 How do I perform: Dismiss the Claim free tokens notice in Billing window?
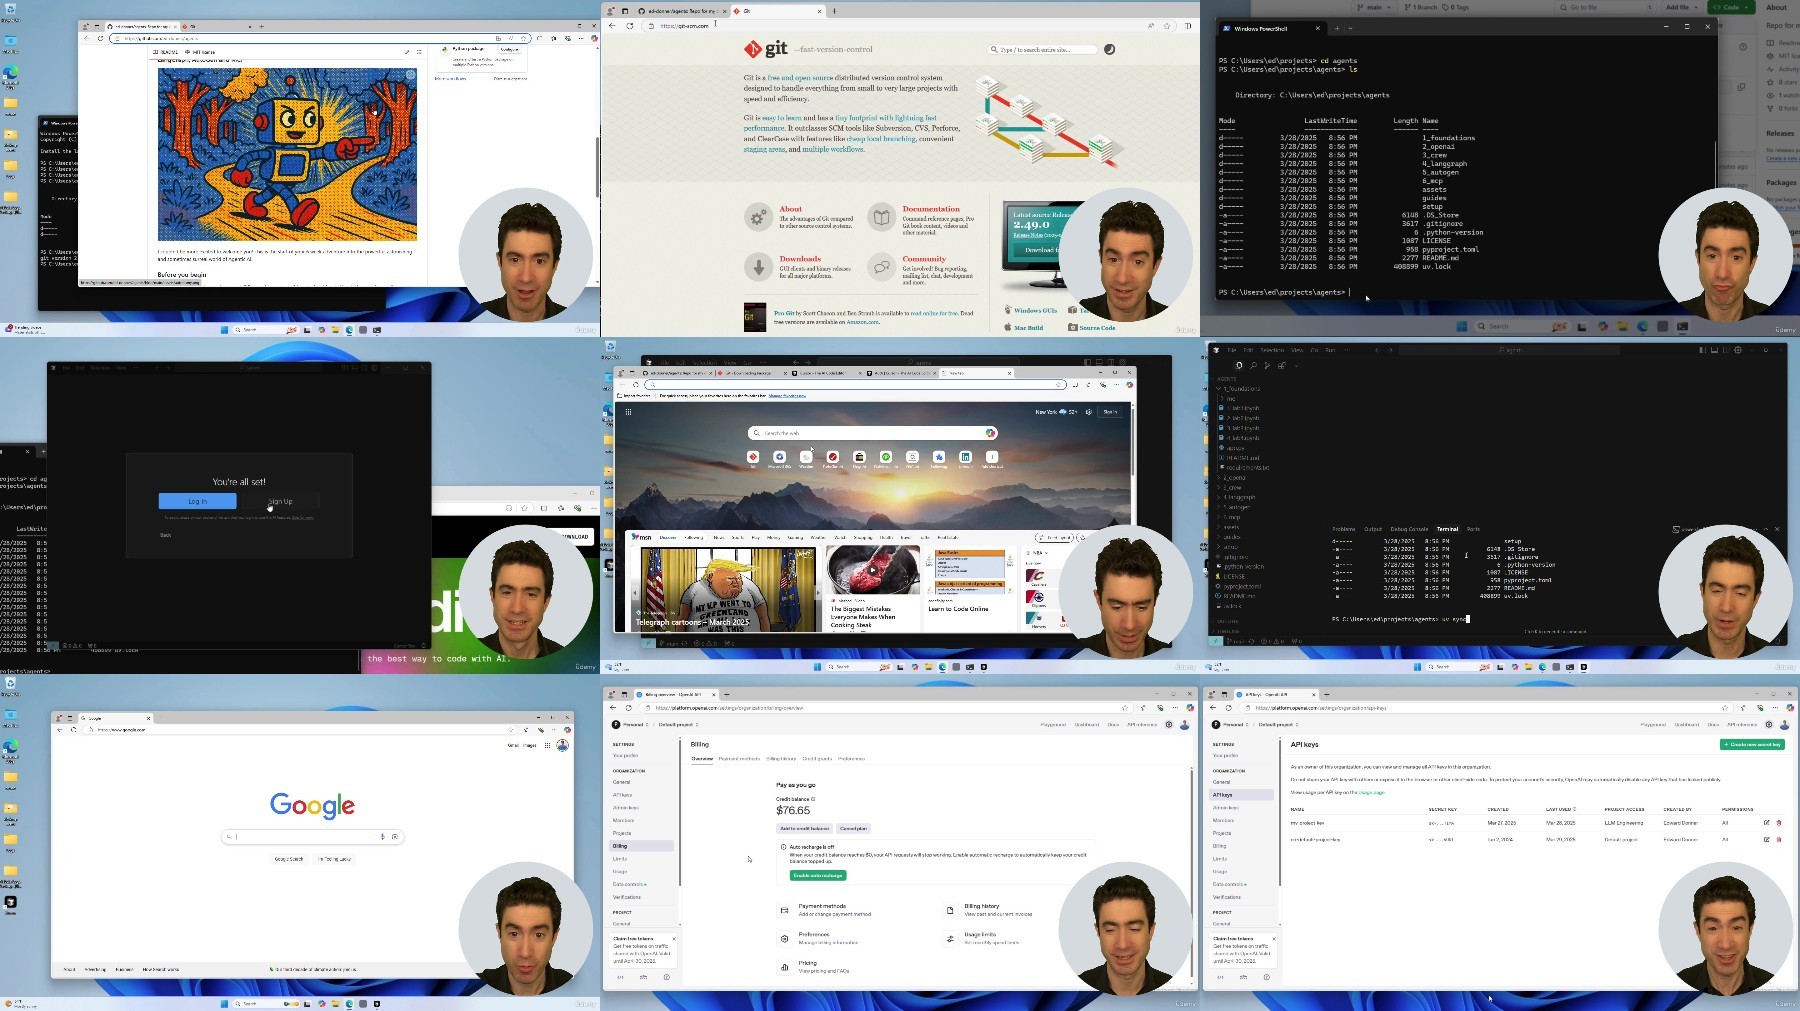pyautogui.click(x=674, y=938)
